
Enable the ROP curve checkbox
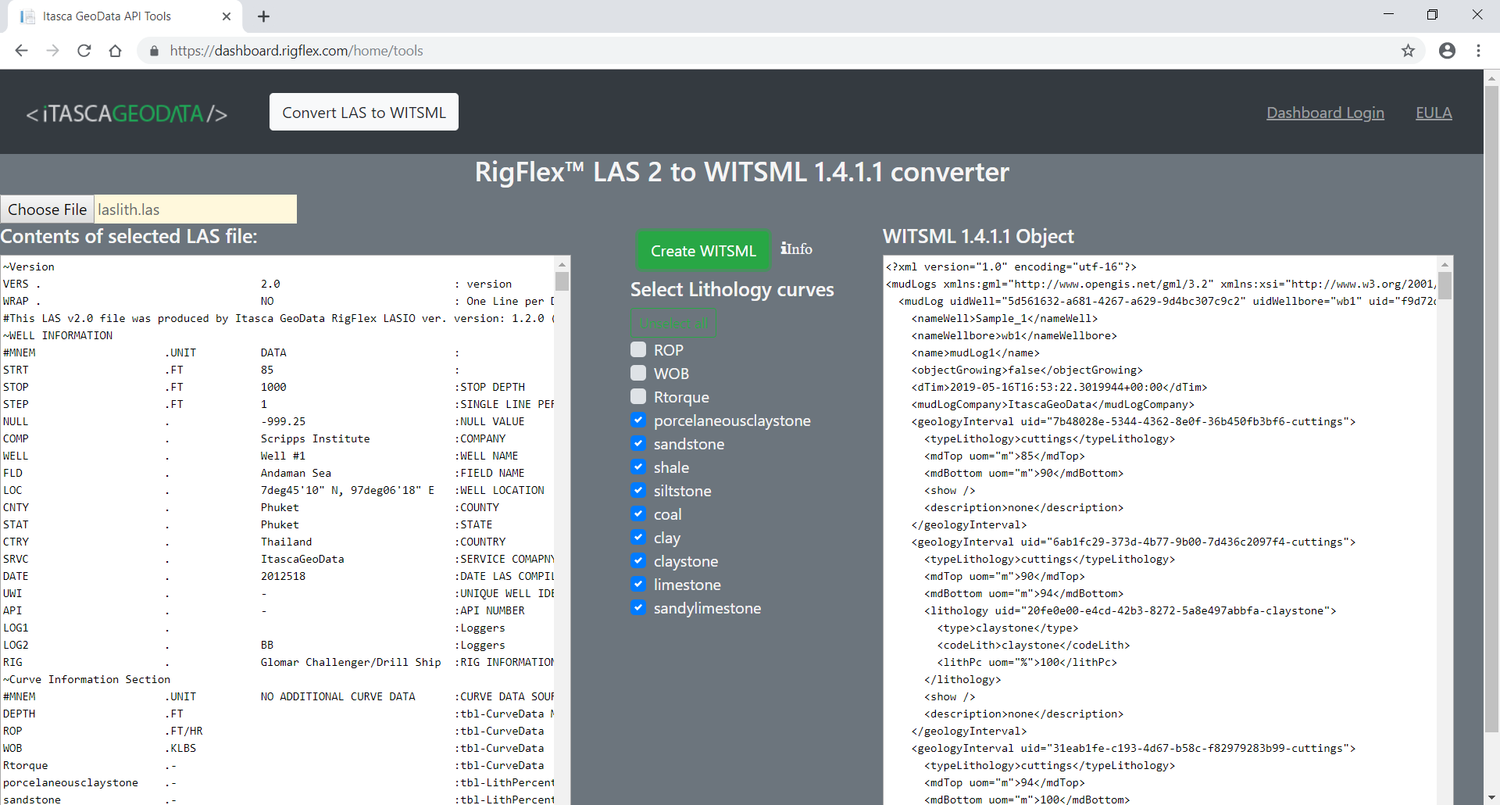coord(638,350)
